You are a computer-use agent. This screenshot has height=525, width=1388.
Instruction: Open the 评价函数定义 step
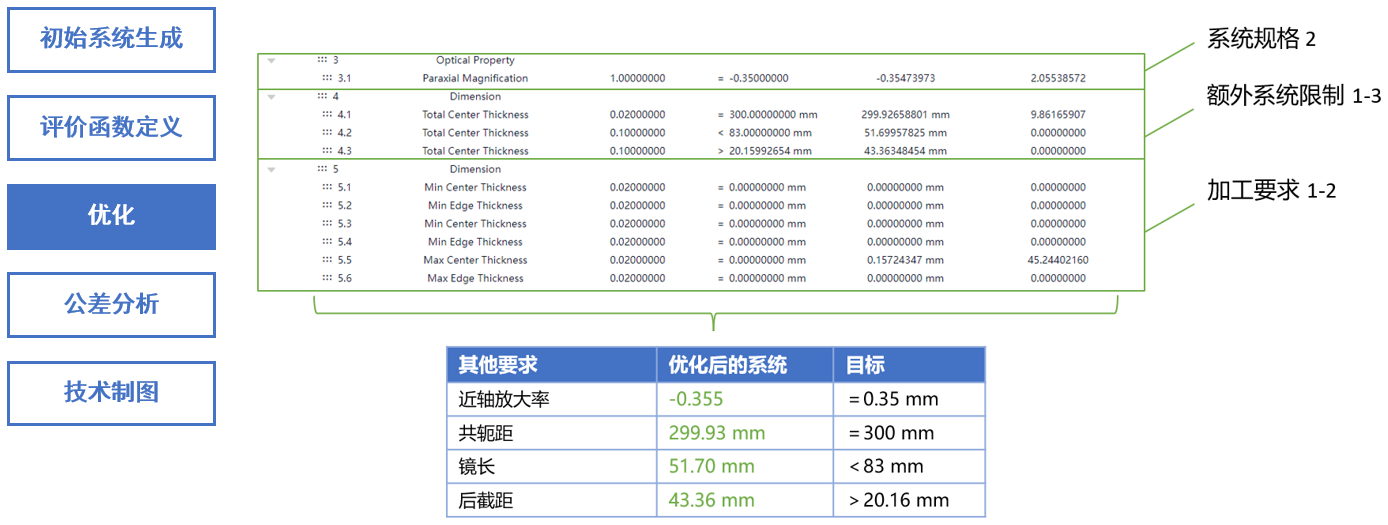point(111,128)
